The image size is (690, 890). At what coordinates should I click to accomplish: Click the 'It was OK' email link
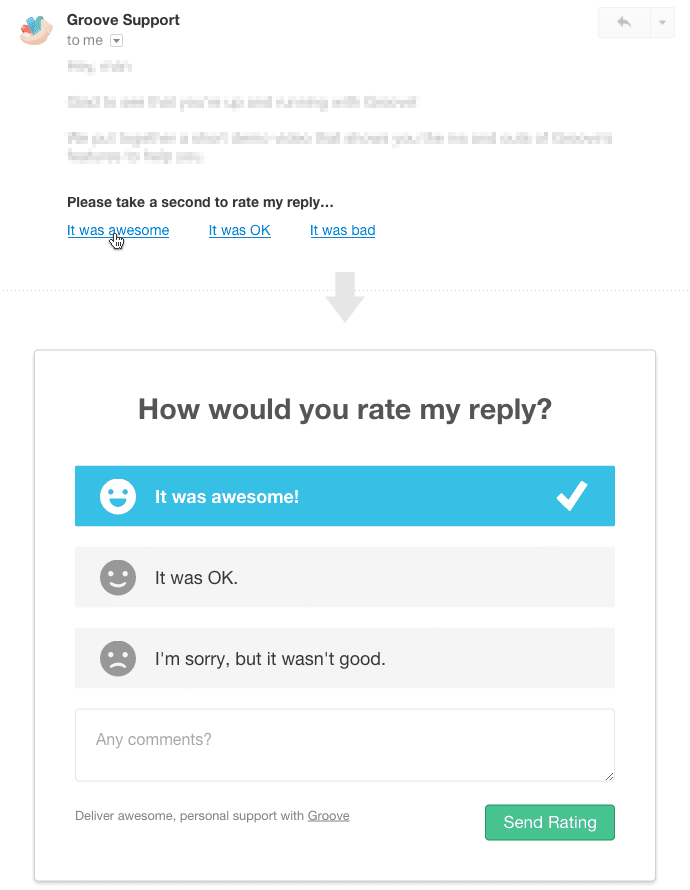tap(240, 230)
